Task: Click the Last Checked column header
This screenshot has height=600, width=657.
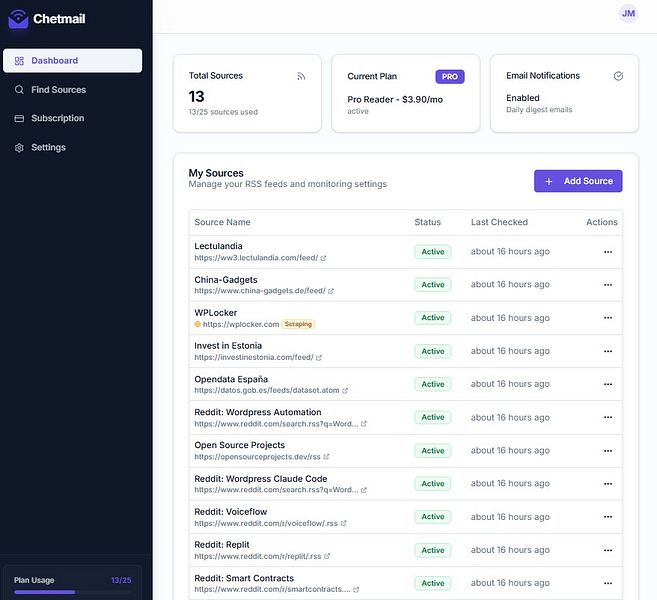Action: pos(499,222)
